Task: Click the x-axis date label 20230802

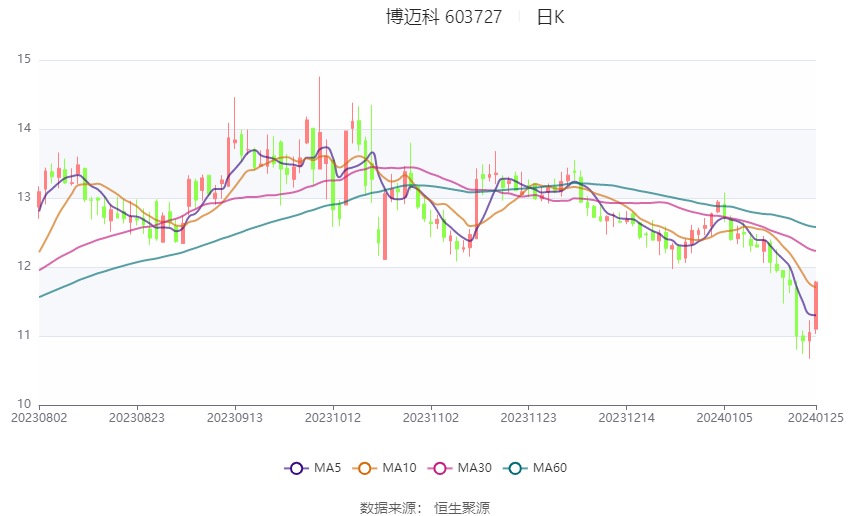Action: point(39,418)
